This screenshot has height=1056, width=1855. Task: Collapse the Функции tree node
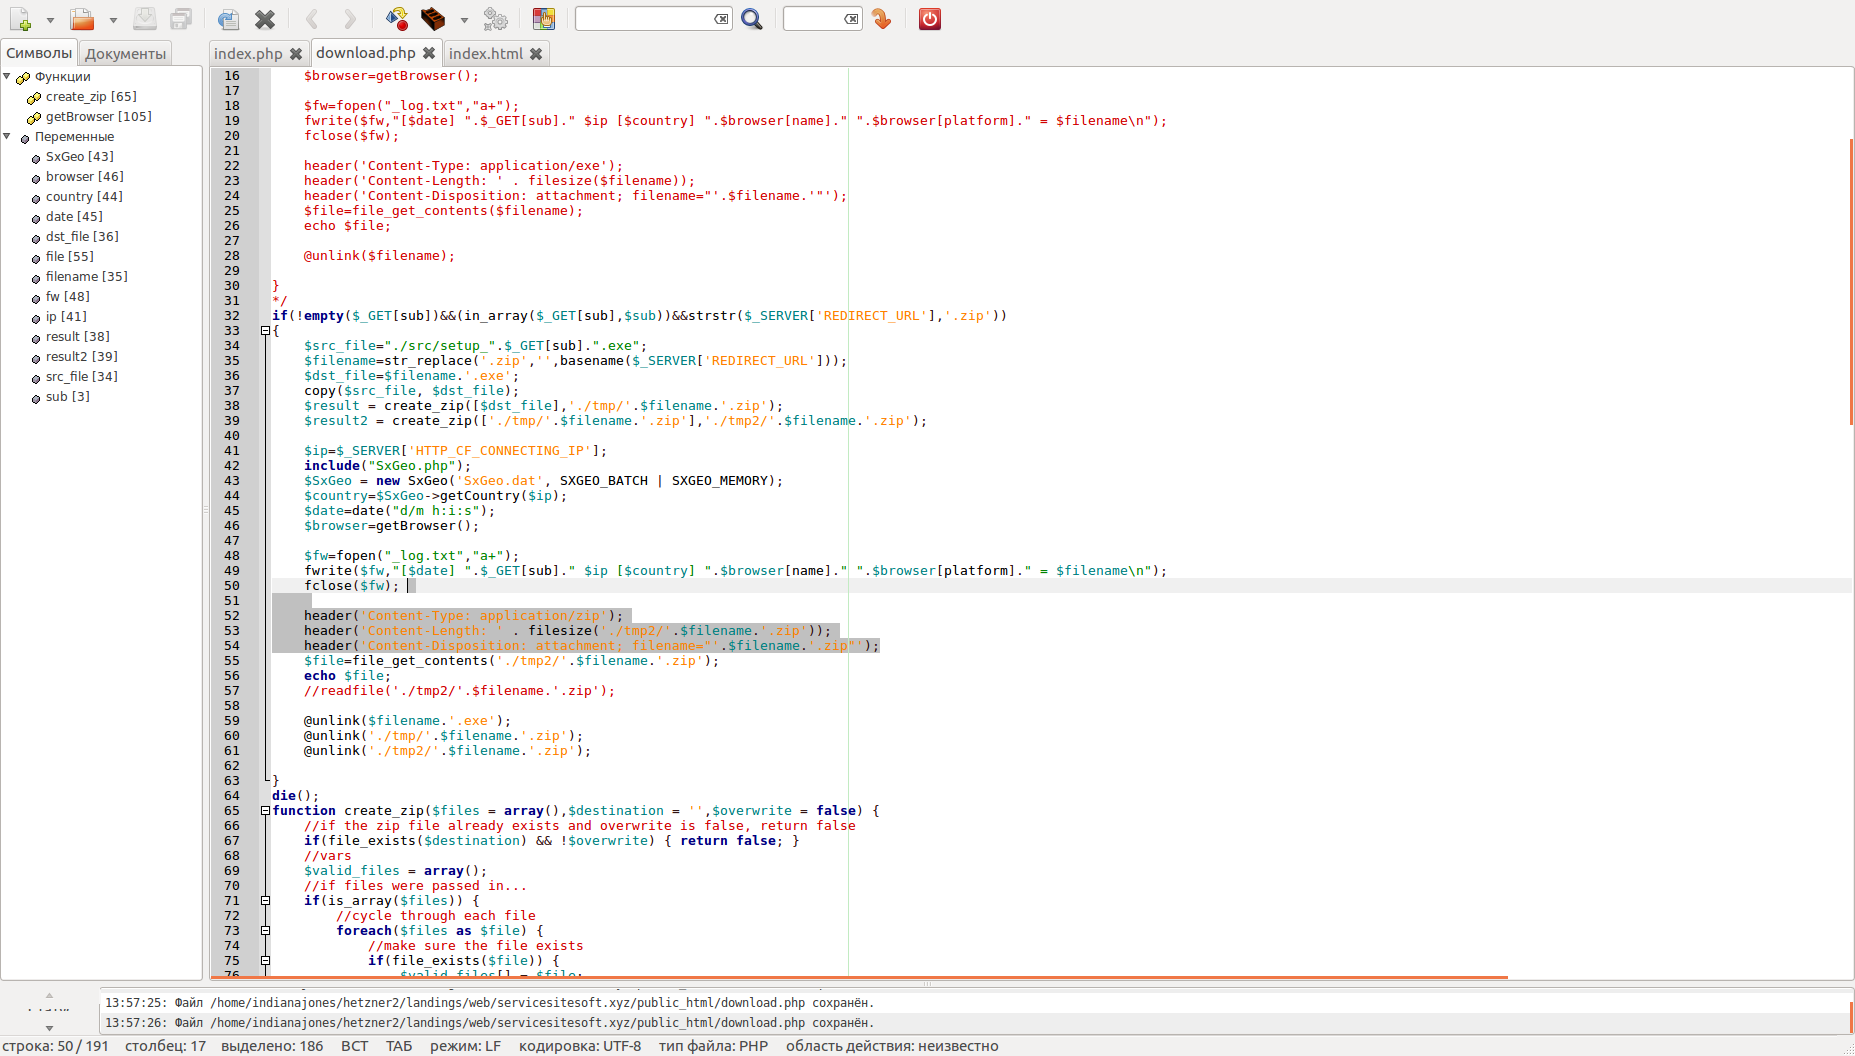pos(7,76)
